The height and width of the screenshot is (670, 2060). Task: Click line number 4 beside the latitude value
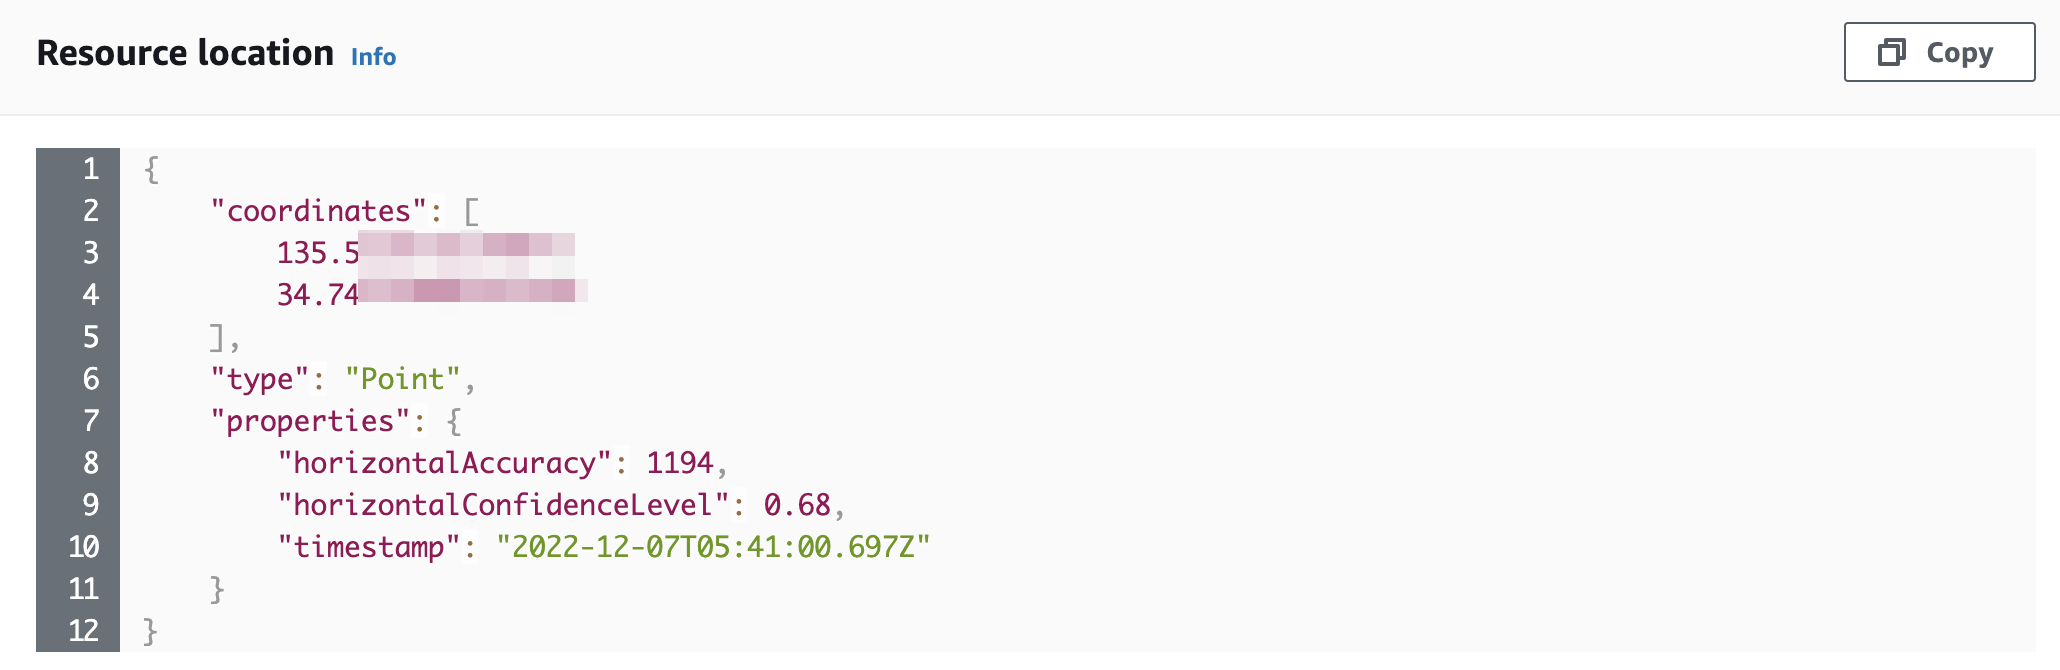coord(88,295)
